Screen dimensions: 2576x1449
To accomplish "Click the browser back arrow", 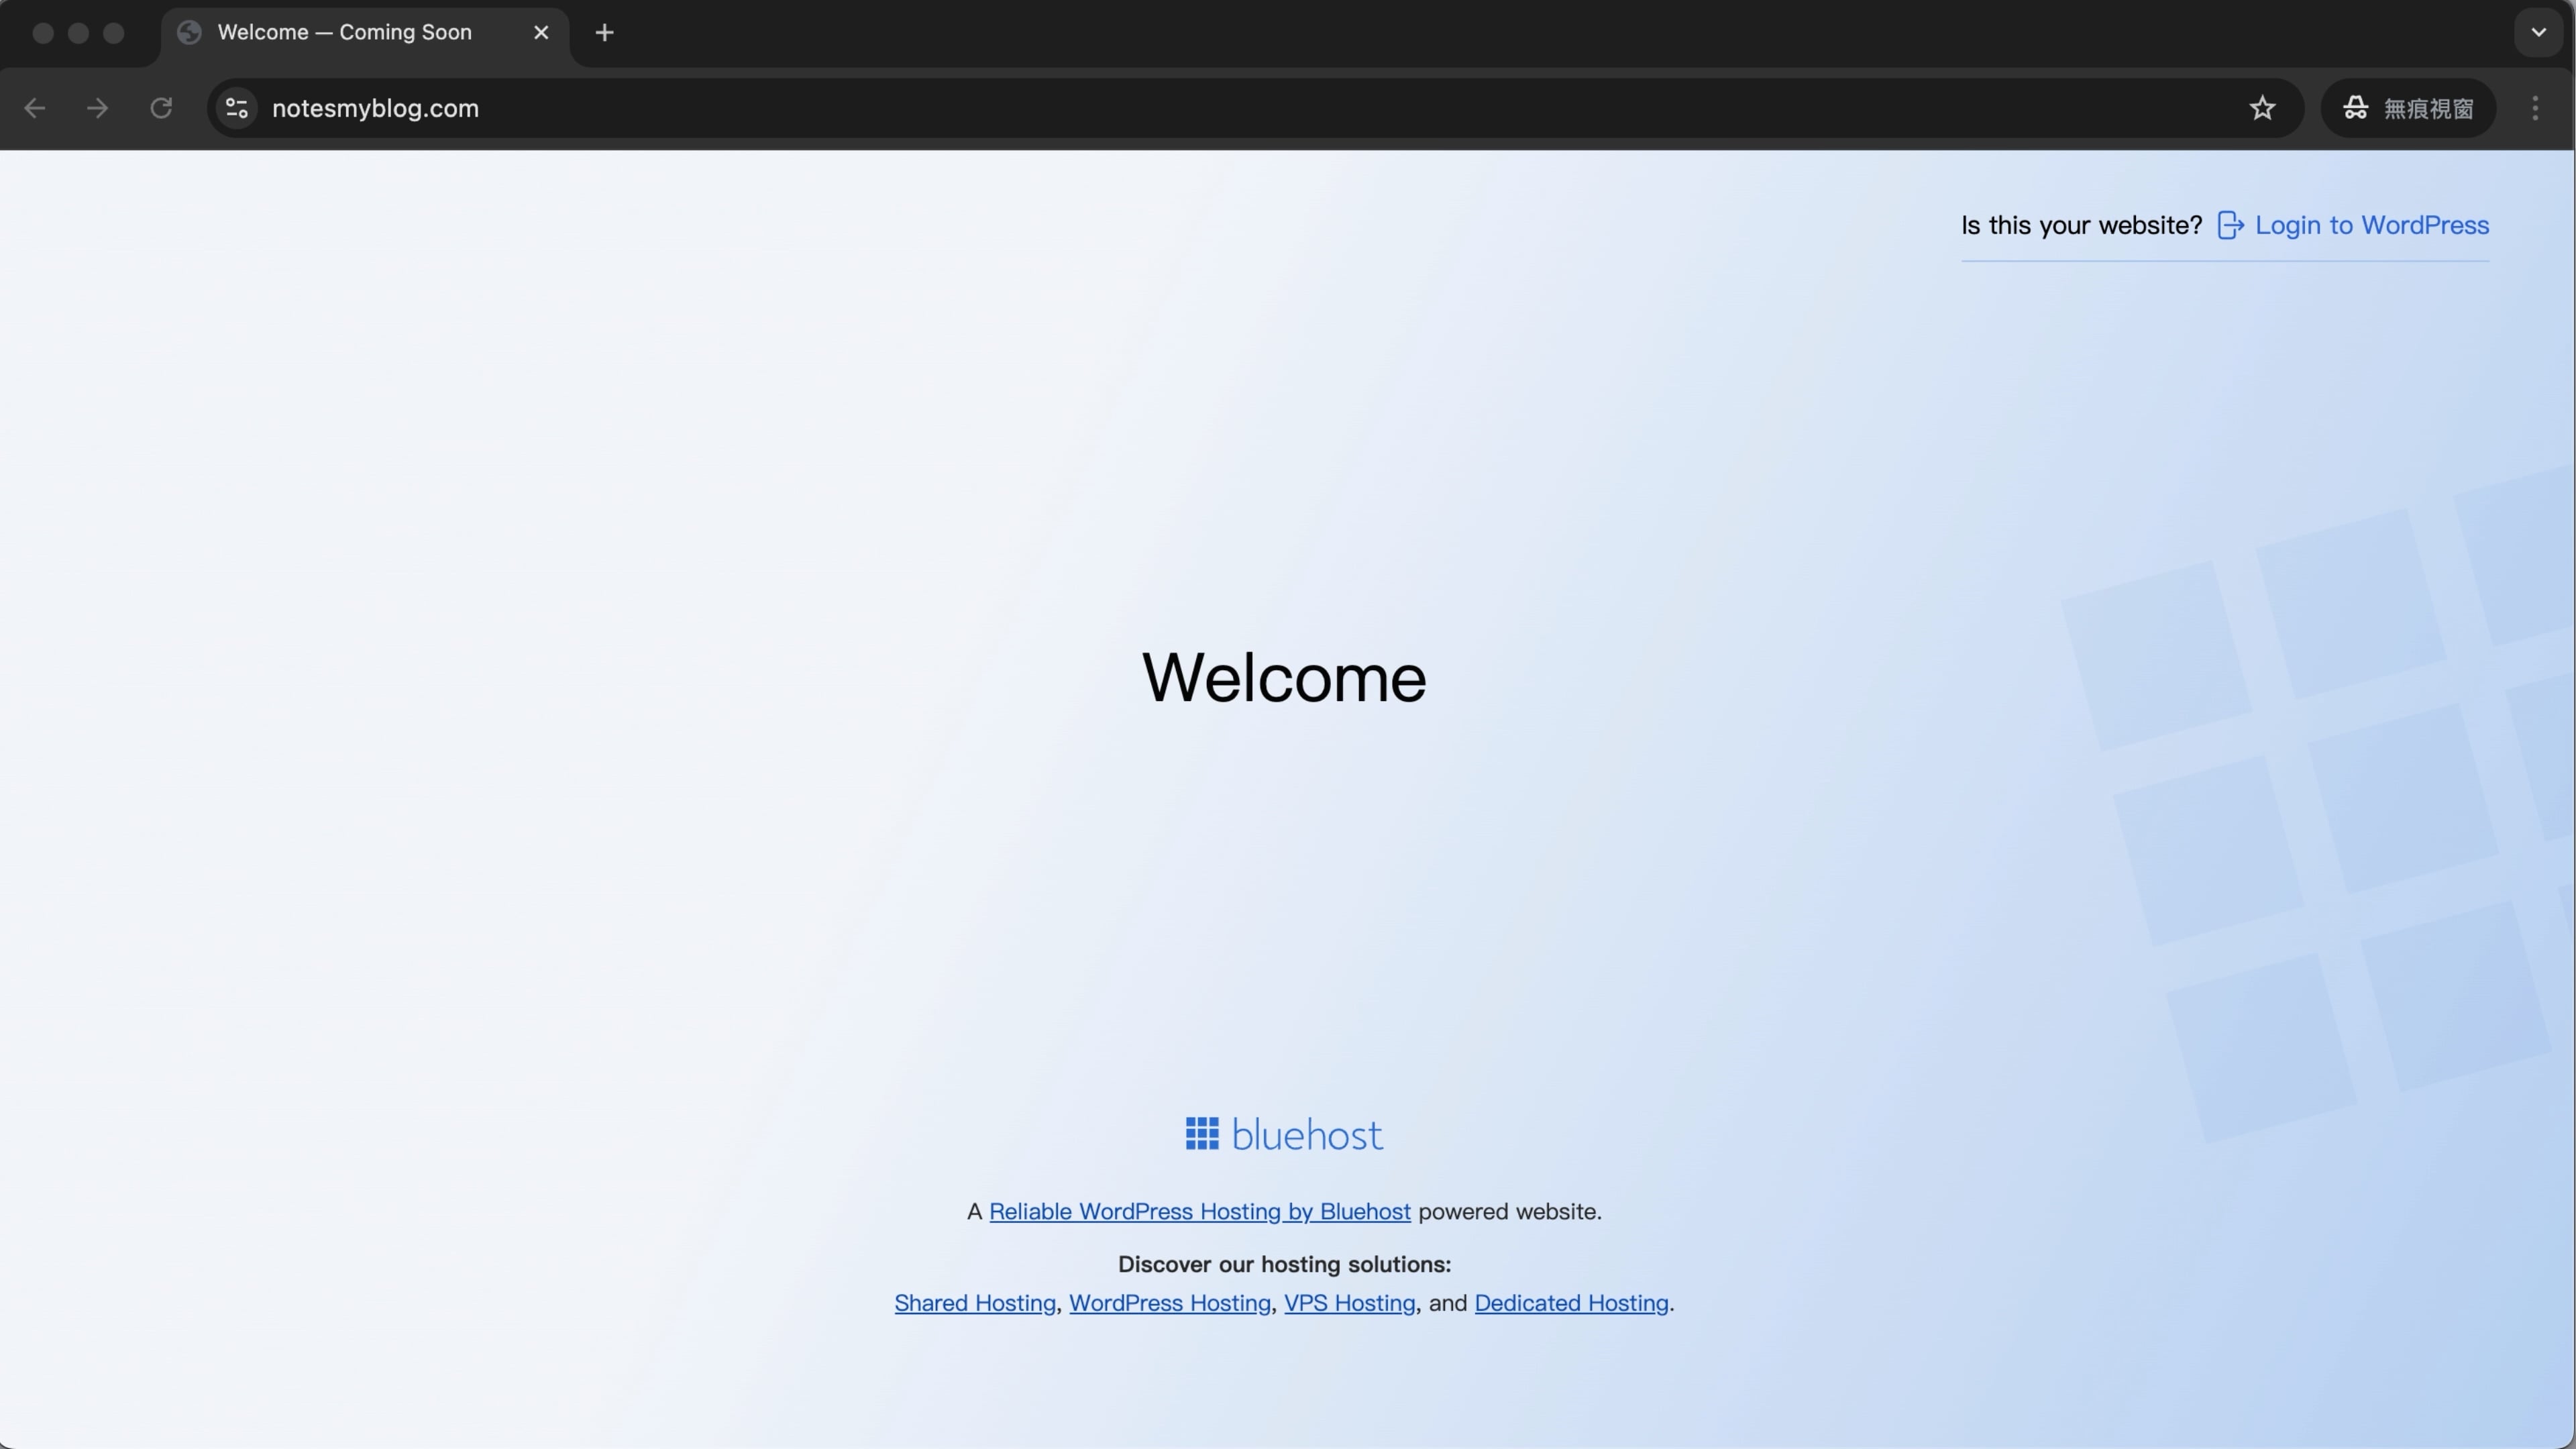I will pos(35,108).
